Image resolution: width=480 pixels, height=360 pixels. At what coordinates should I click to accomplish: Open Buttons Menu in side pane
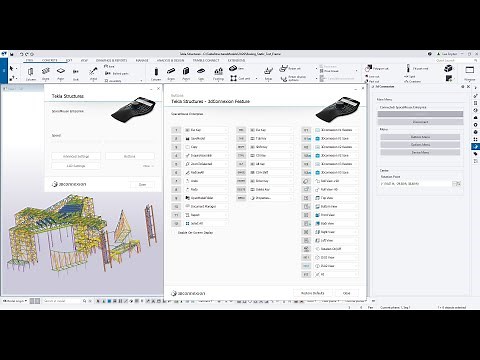[x=420, y=137]
